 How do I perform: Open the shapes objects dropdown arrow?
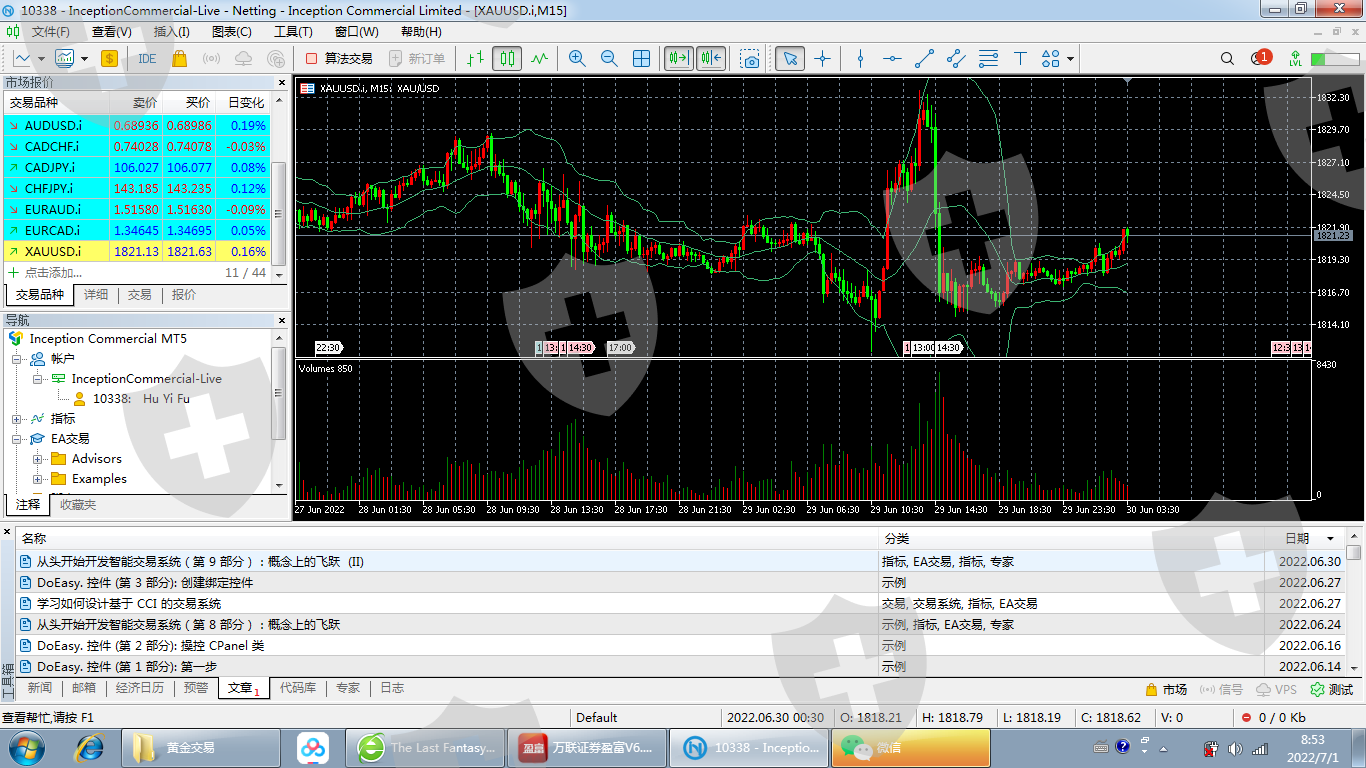pos(1070,58)
